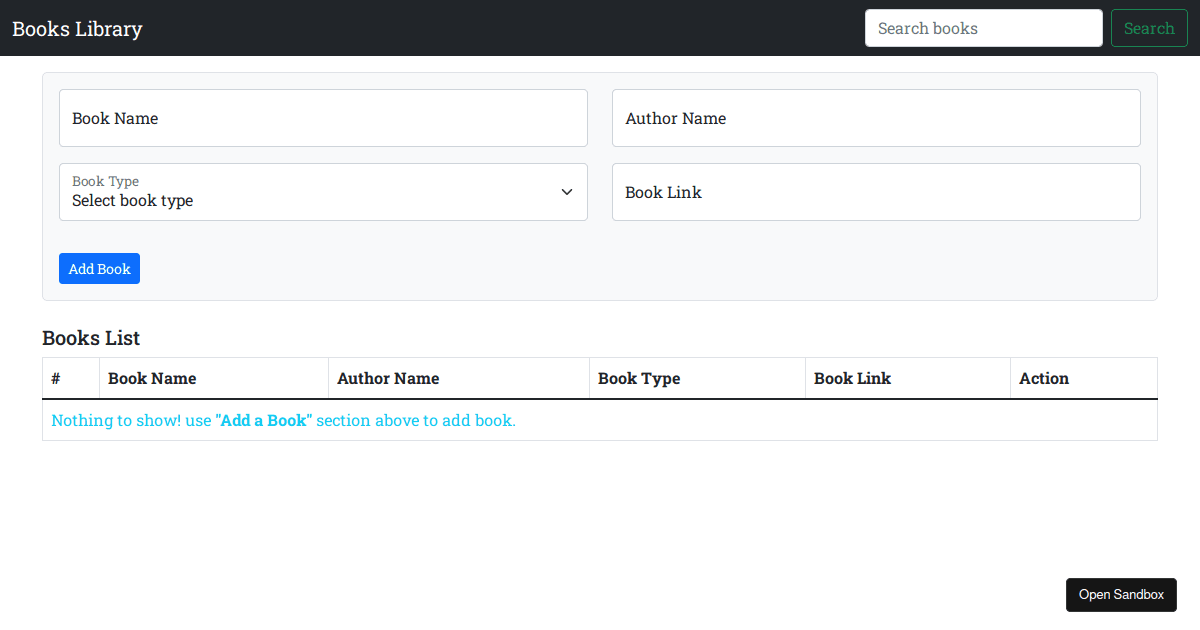Viewport: 1200px width, 630px height.
Task: Click the Author Name input field
Action: pyautogui.click(x=875, y=118)
